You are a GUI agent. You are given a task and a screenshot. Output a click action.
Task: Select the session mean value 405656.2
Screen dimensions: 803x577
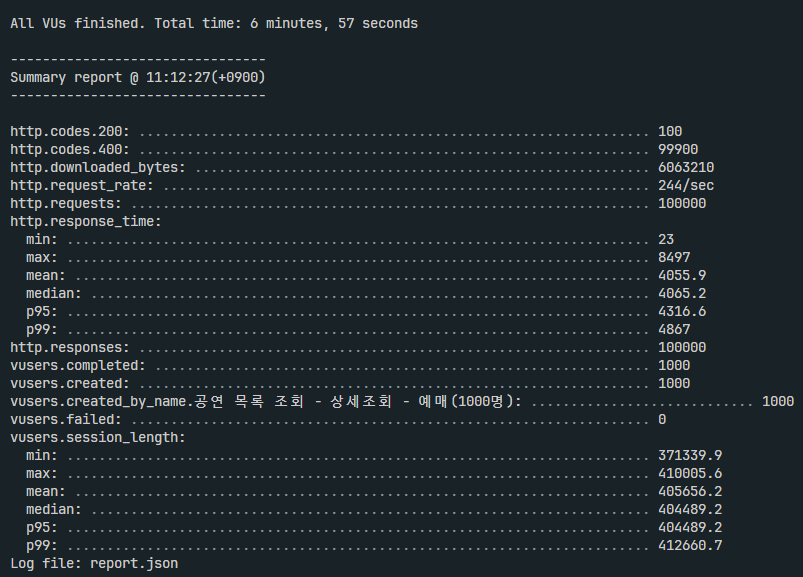coord(690,491)
